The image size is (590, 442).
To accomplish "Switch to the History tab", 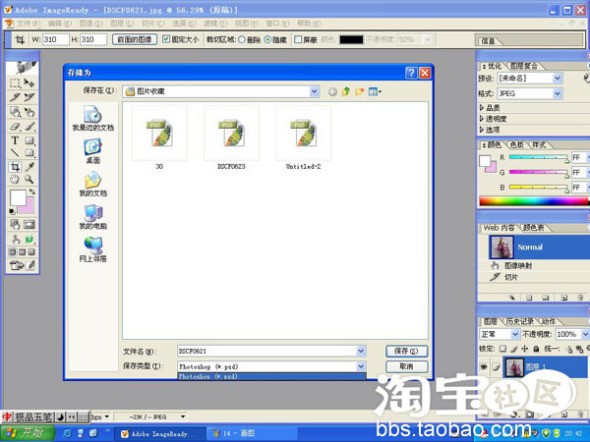I will (520, 322).
